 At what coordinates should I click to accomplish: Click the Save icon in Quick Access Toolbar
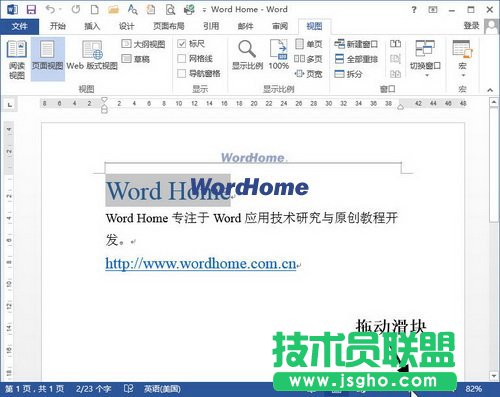[31, 9]
